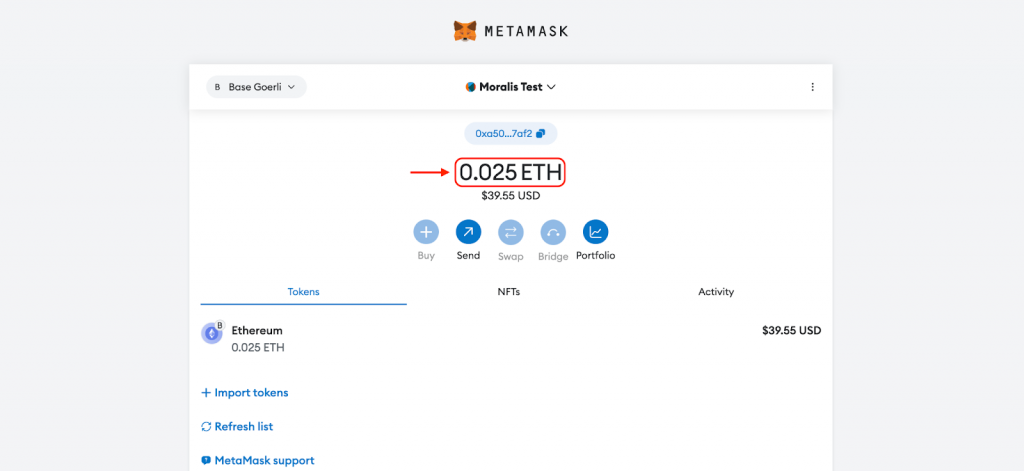Click the $39.55 USD token value

tap(792, 331)
